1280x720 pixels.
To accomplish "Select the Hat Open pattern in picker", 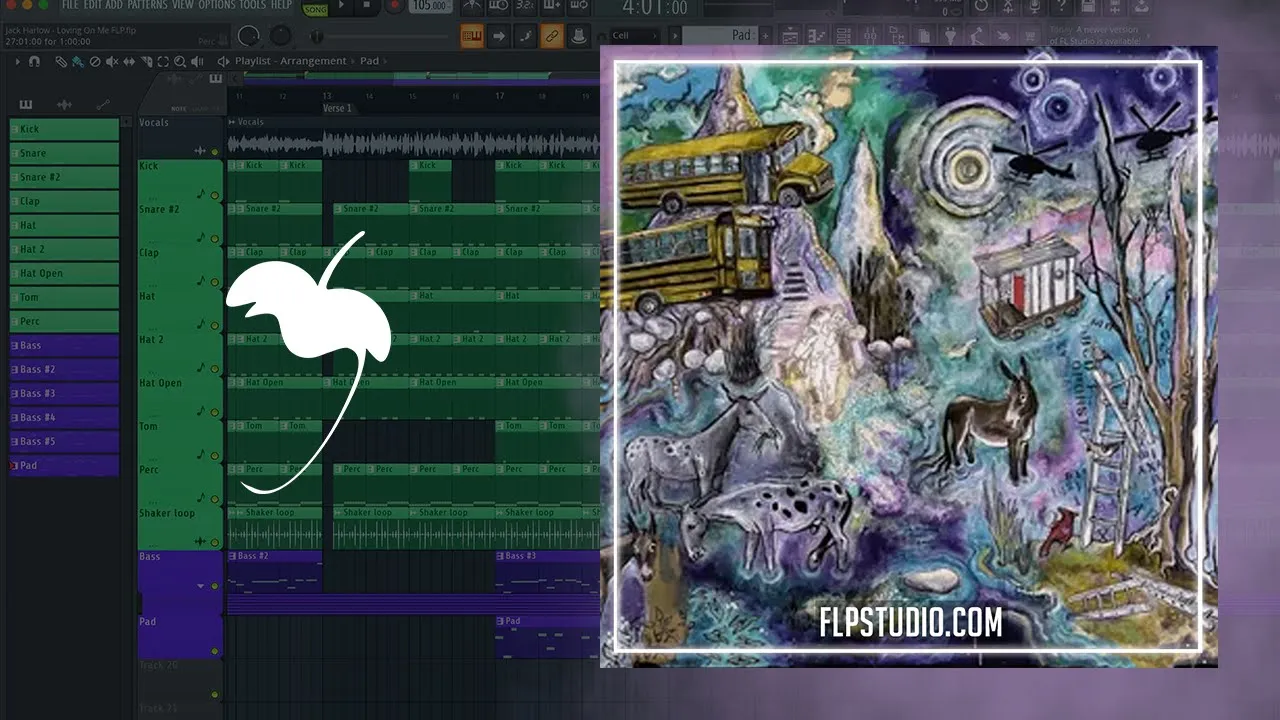I will pos(64,273).
